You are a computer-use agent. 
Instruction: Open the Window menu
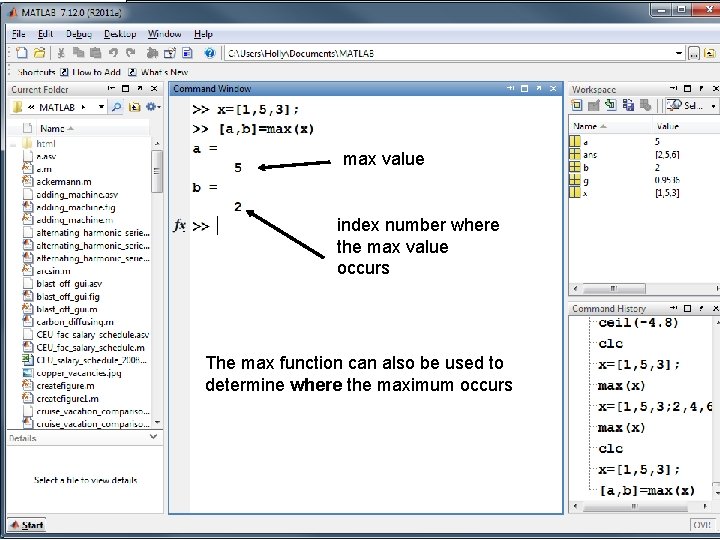164,34
